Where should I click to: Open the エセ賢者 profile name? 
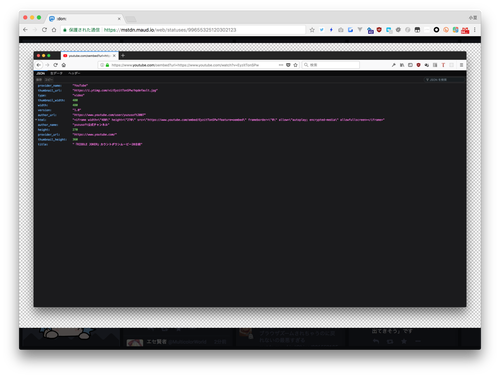(156, 342)
